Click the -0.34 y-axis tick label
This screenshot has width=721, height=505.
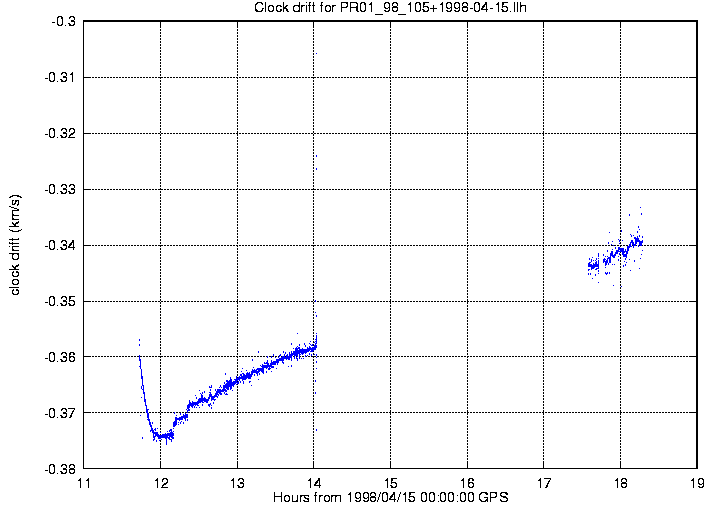click(59, 245)
